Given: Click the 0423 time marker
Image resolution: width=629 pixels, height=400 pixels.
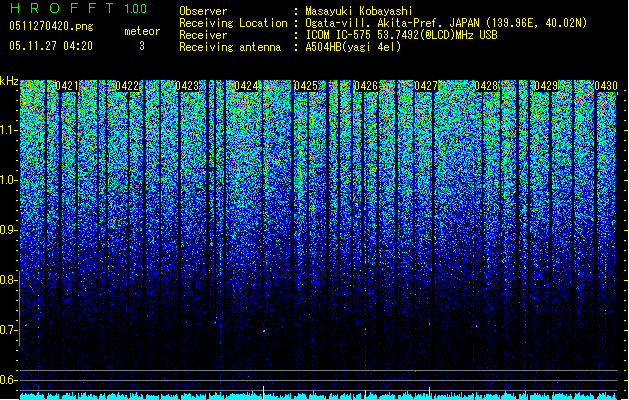Looking at the screenshot, I should click(x=187, y=86).
